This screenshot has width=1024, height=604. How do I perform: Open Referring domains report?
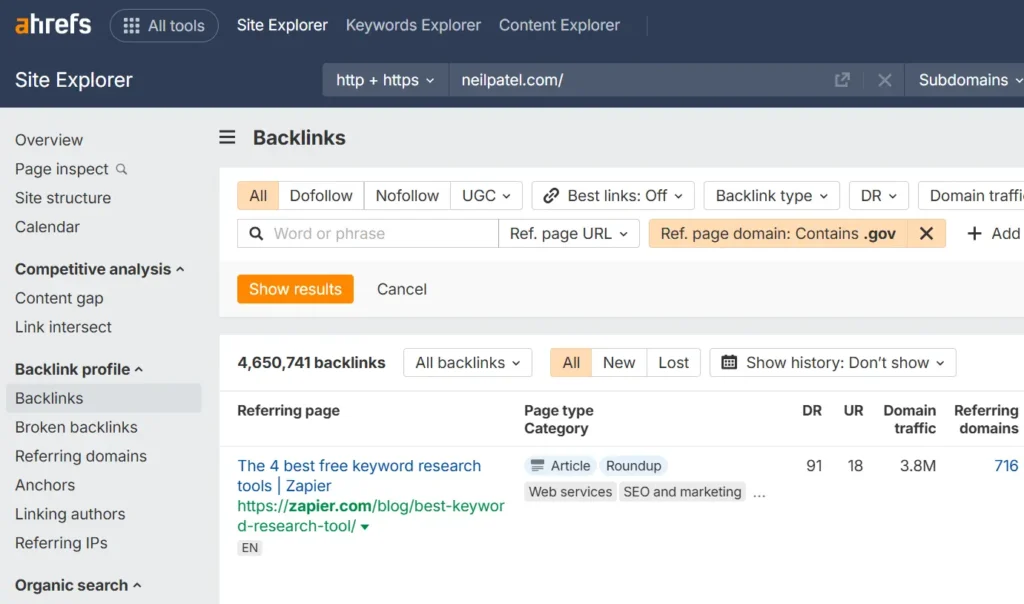pos(81,456)
